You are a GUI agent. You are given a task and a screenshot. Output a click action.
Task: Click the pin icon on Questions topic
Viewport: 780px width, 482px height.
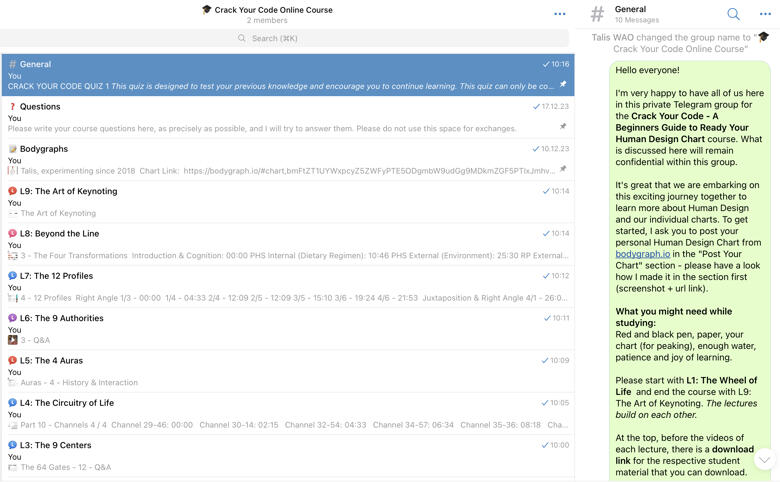coord(563,127)
